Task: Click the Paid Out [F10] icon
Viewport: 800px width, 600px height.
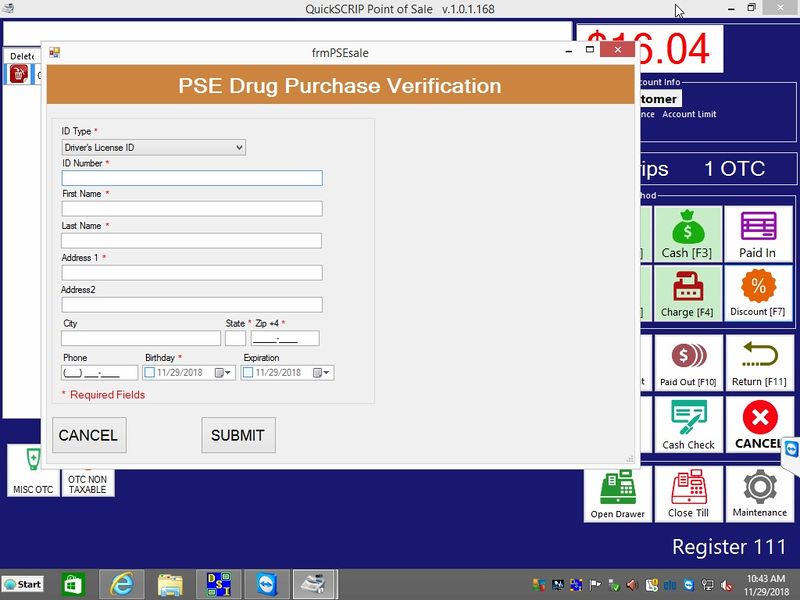Action: 688,362
